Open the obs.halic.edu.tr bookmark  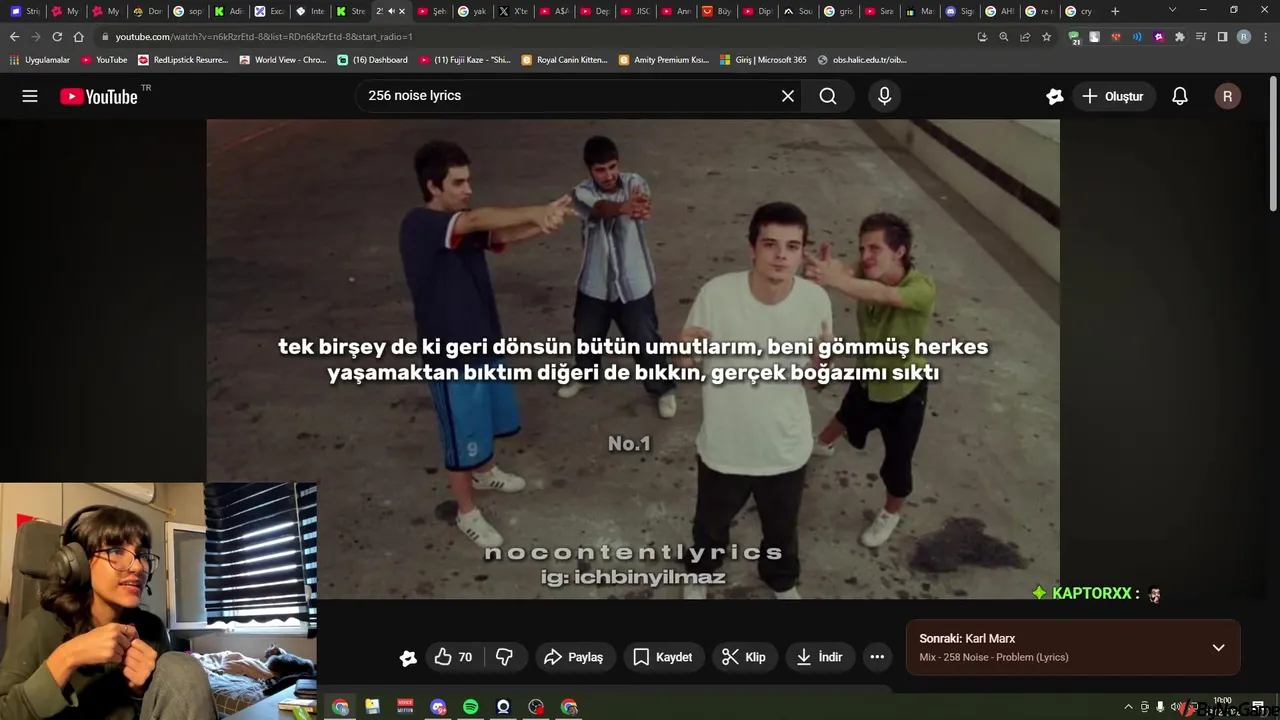[862, 60]
